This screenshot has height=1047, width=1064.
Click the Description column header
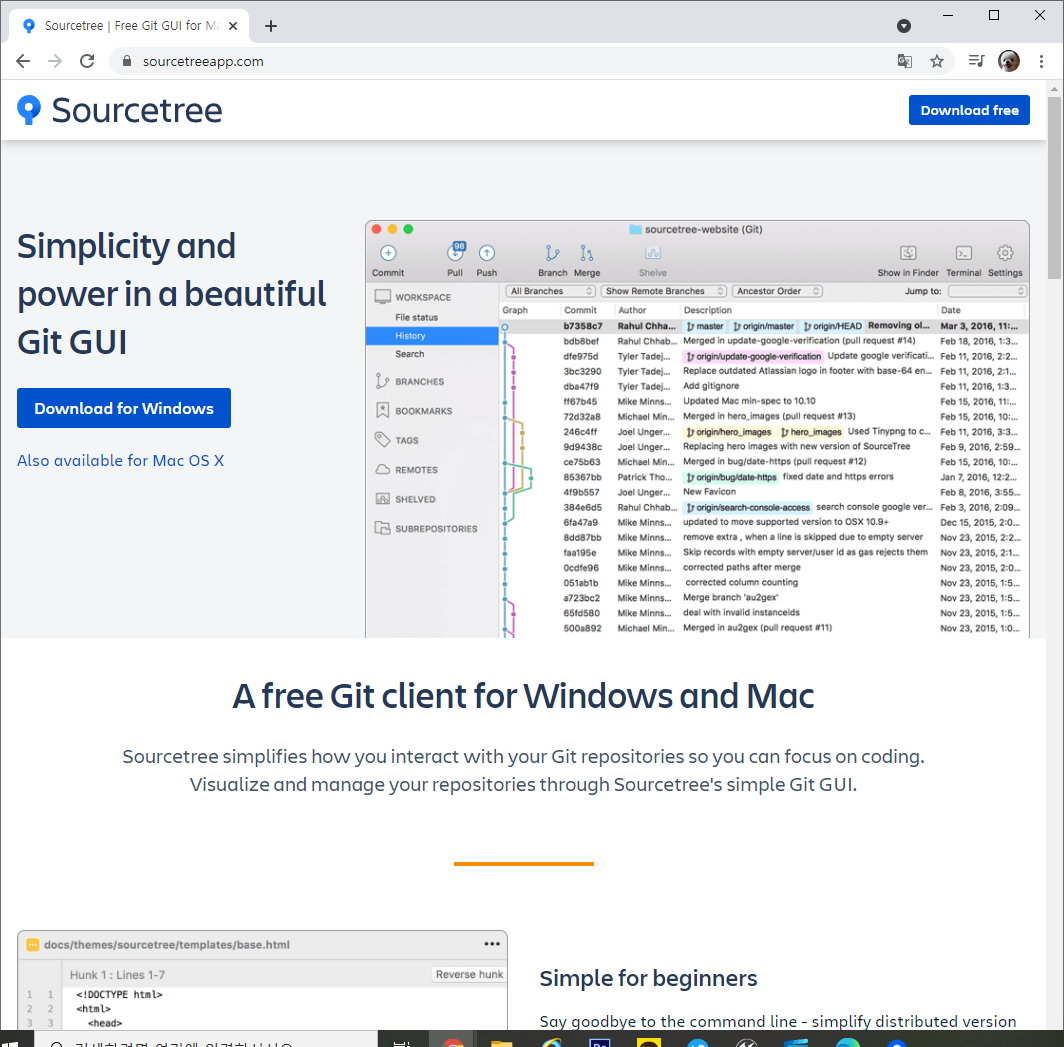(708, 310)
